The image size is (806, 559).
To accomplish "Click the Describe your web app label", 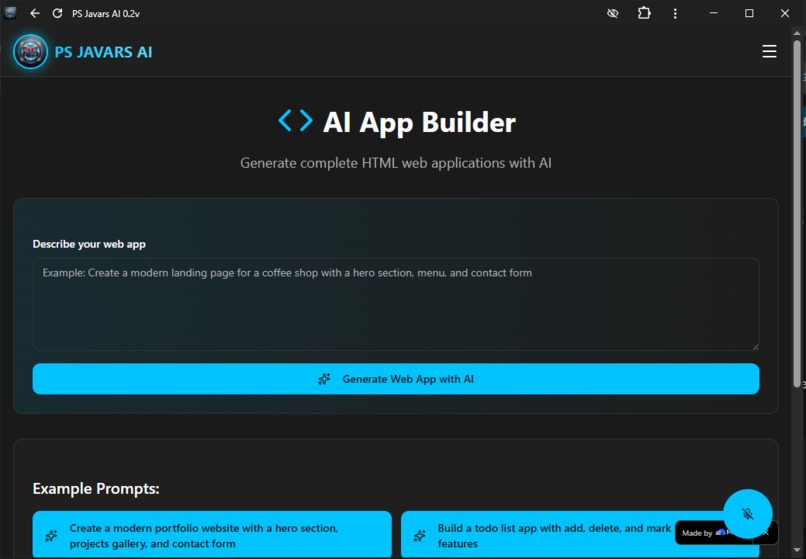I will pyautogui.click(x=89, y=244).
